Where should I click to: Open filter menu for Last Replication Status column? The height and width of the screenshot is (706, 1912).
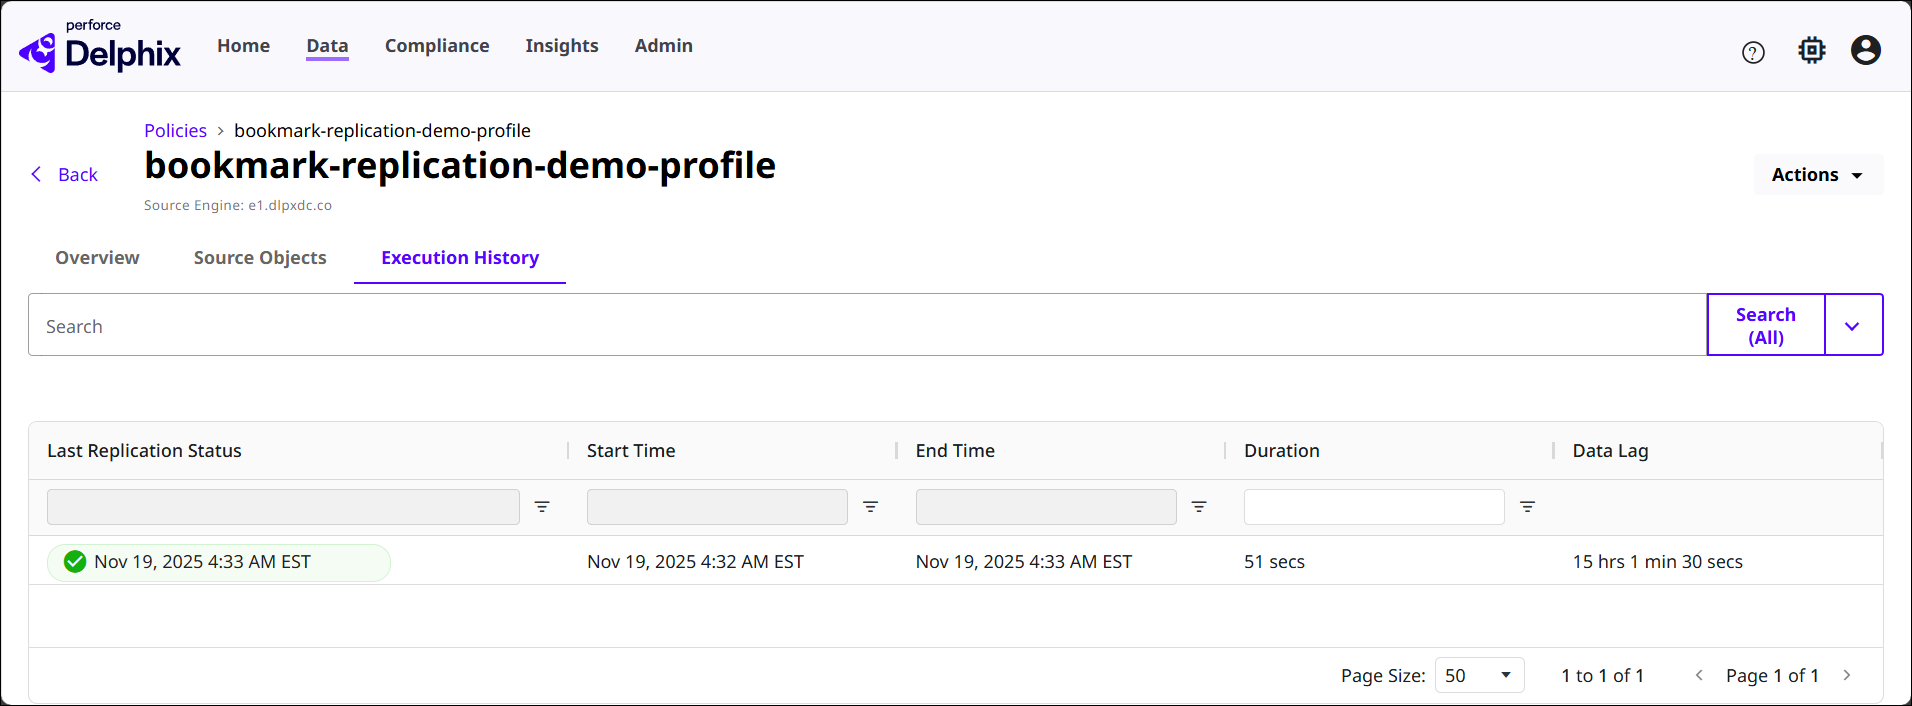(x=542, y=507)
